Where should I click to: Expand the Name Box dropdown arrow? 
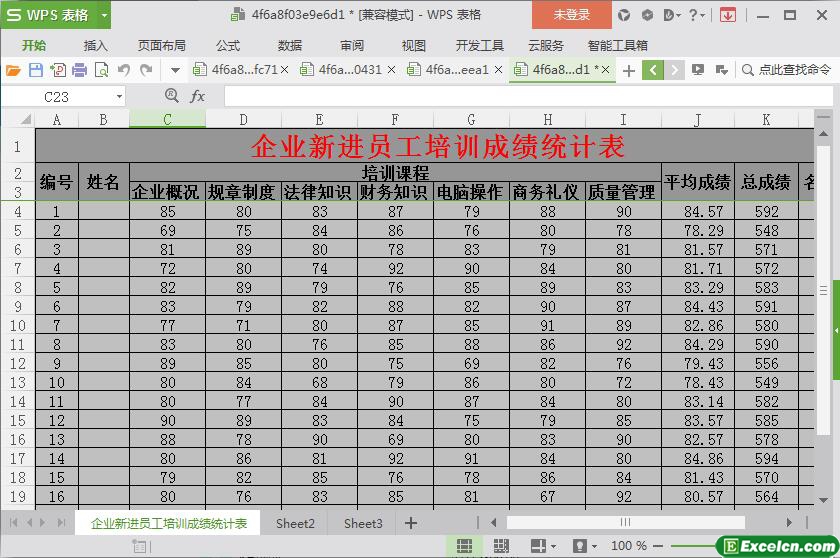click(119, 97)
